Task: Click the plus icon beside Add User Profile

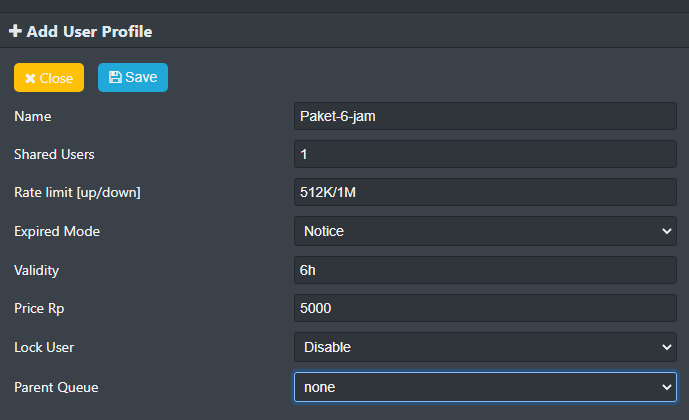Action: pos(15,31)
